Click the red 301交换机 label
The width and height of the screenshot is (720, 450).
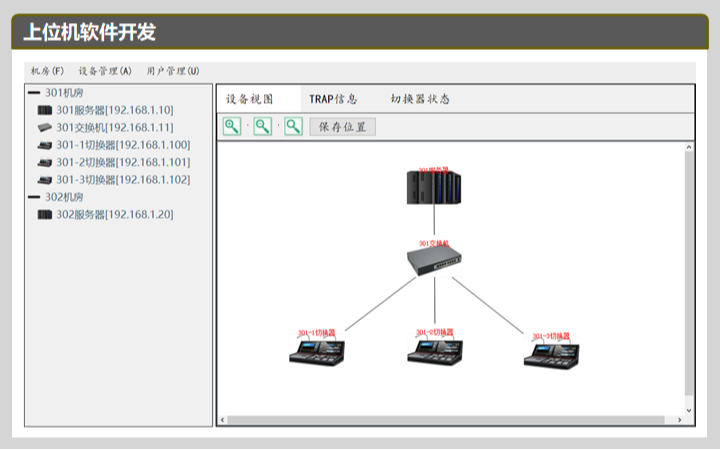tap(434, 243)
